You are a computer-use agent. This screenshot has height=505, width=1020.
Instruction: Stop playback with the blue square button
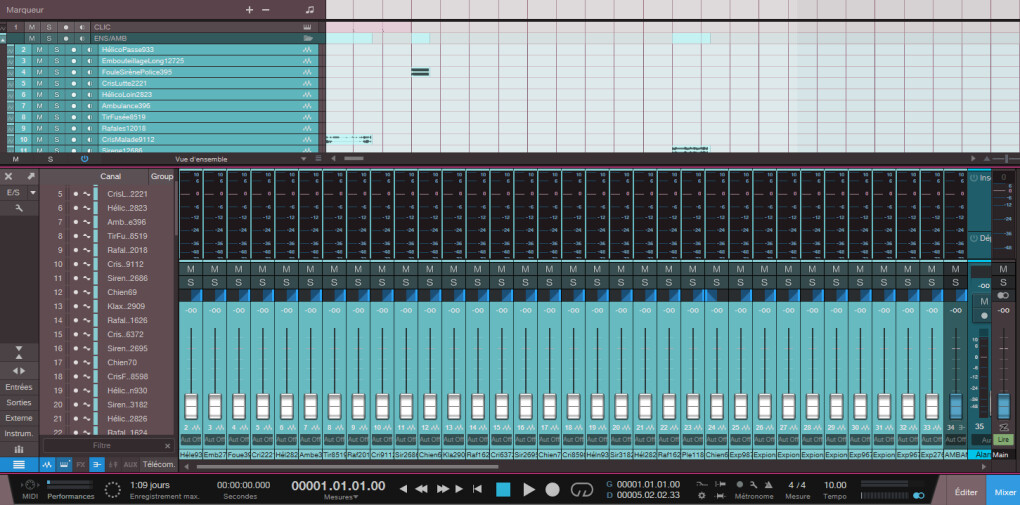tap(503, 489)
